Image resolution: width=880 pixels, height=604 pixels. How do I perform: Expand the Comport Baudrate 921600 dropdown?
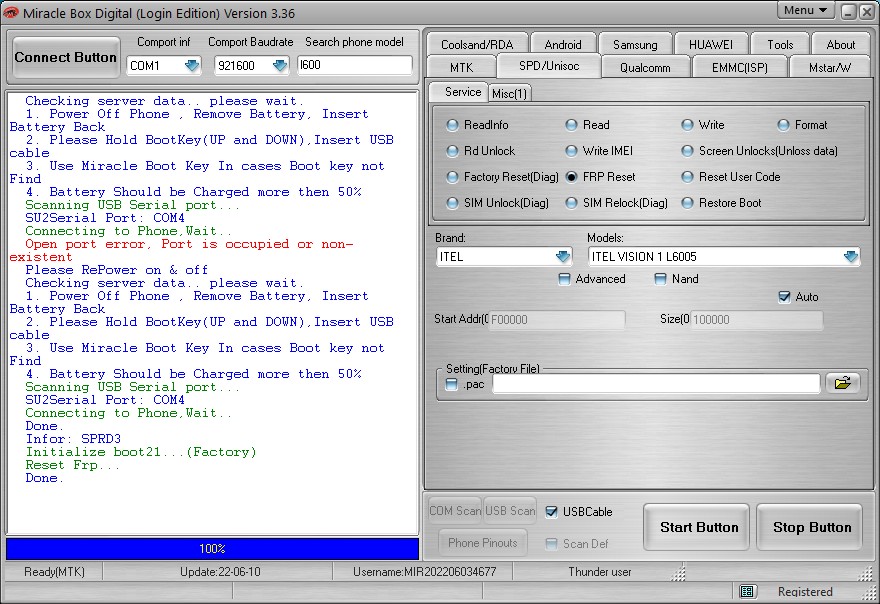[x=279, y=66]
